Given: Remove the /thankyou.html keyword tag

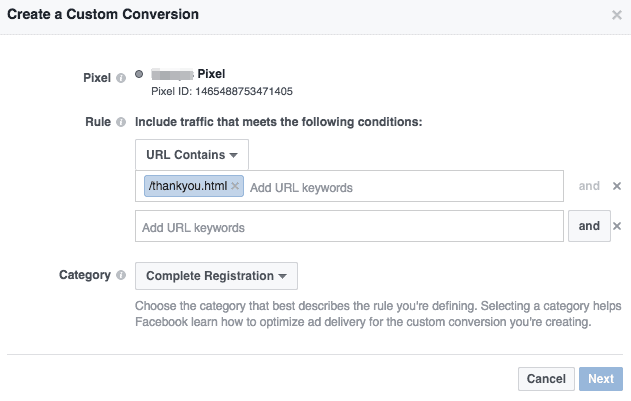Looking at the screenshot, I should tap(235, 186).
